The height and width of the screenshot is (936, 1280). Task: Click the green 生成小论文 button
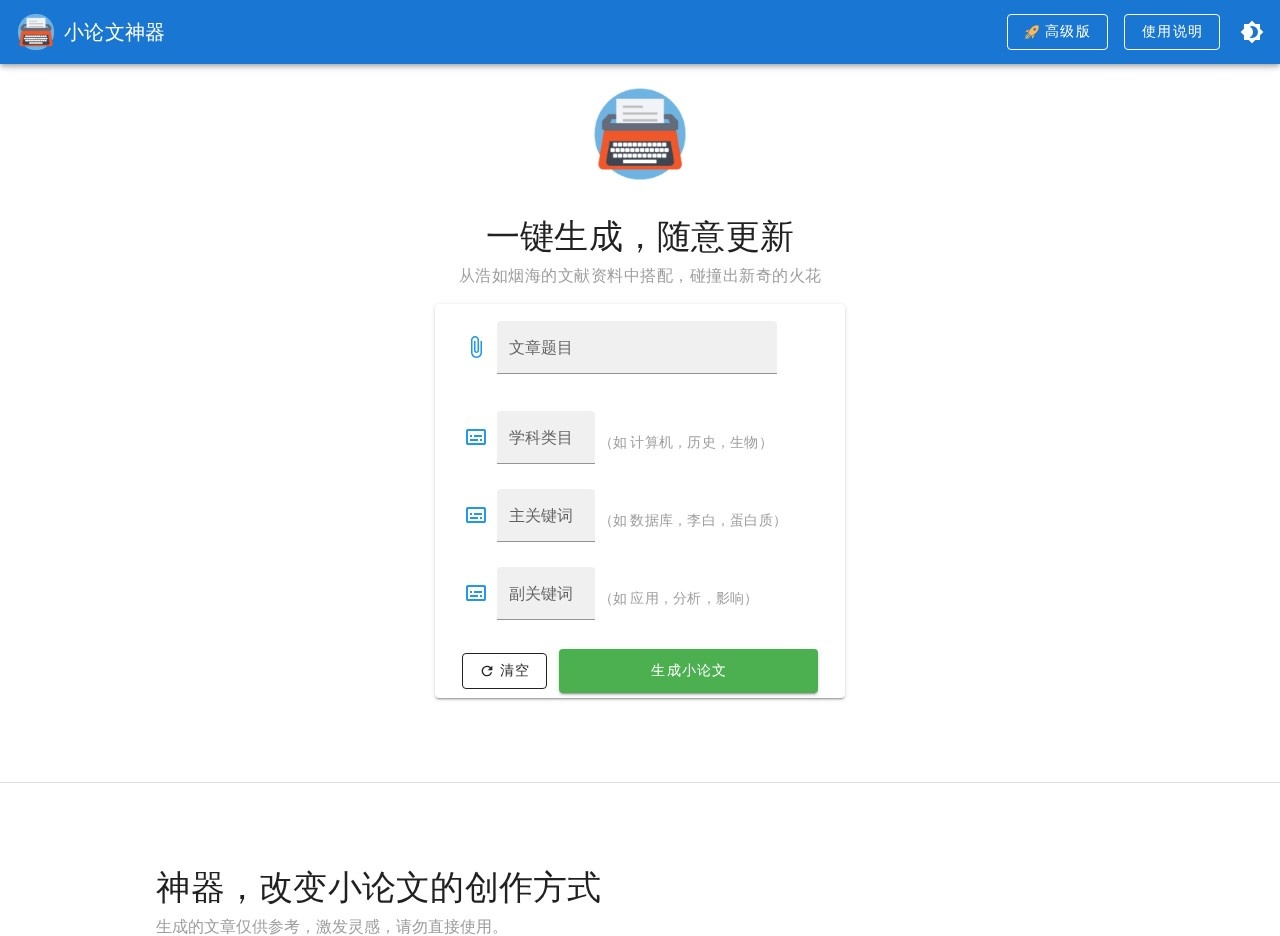click(x=688, y=671)
